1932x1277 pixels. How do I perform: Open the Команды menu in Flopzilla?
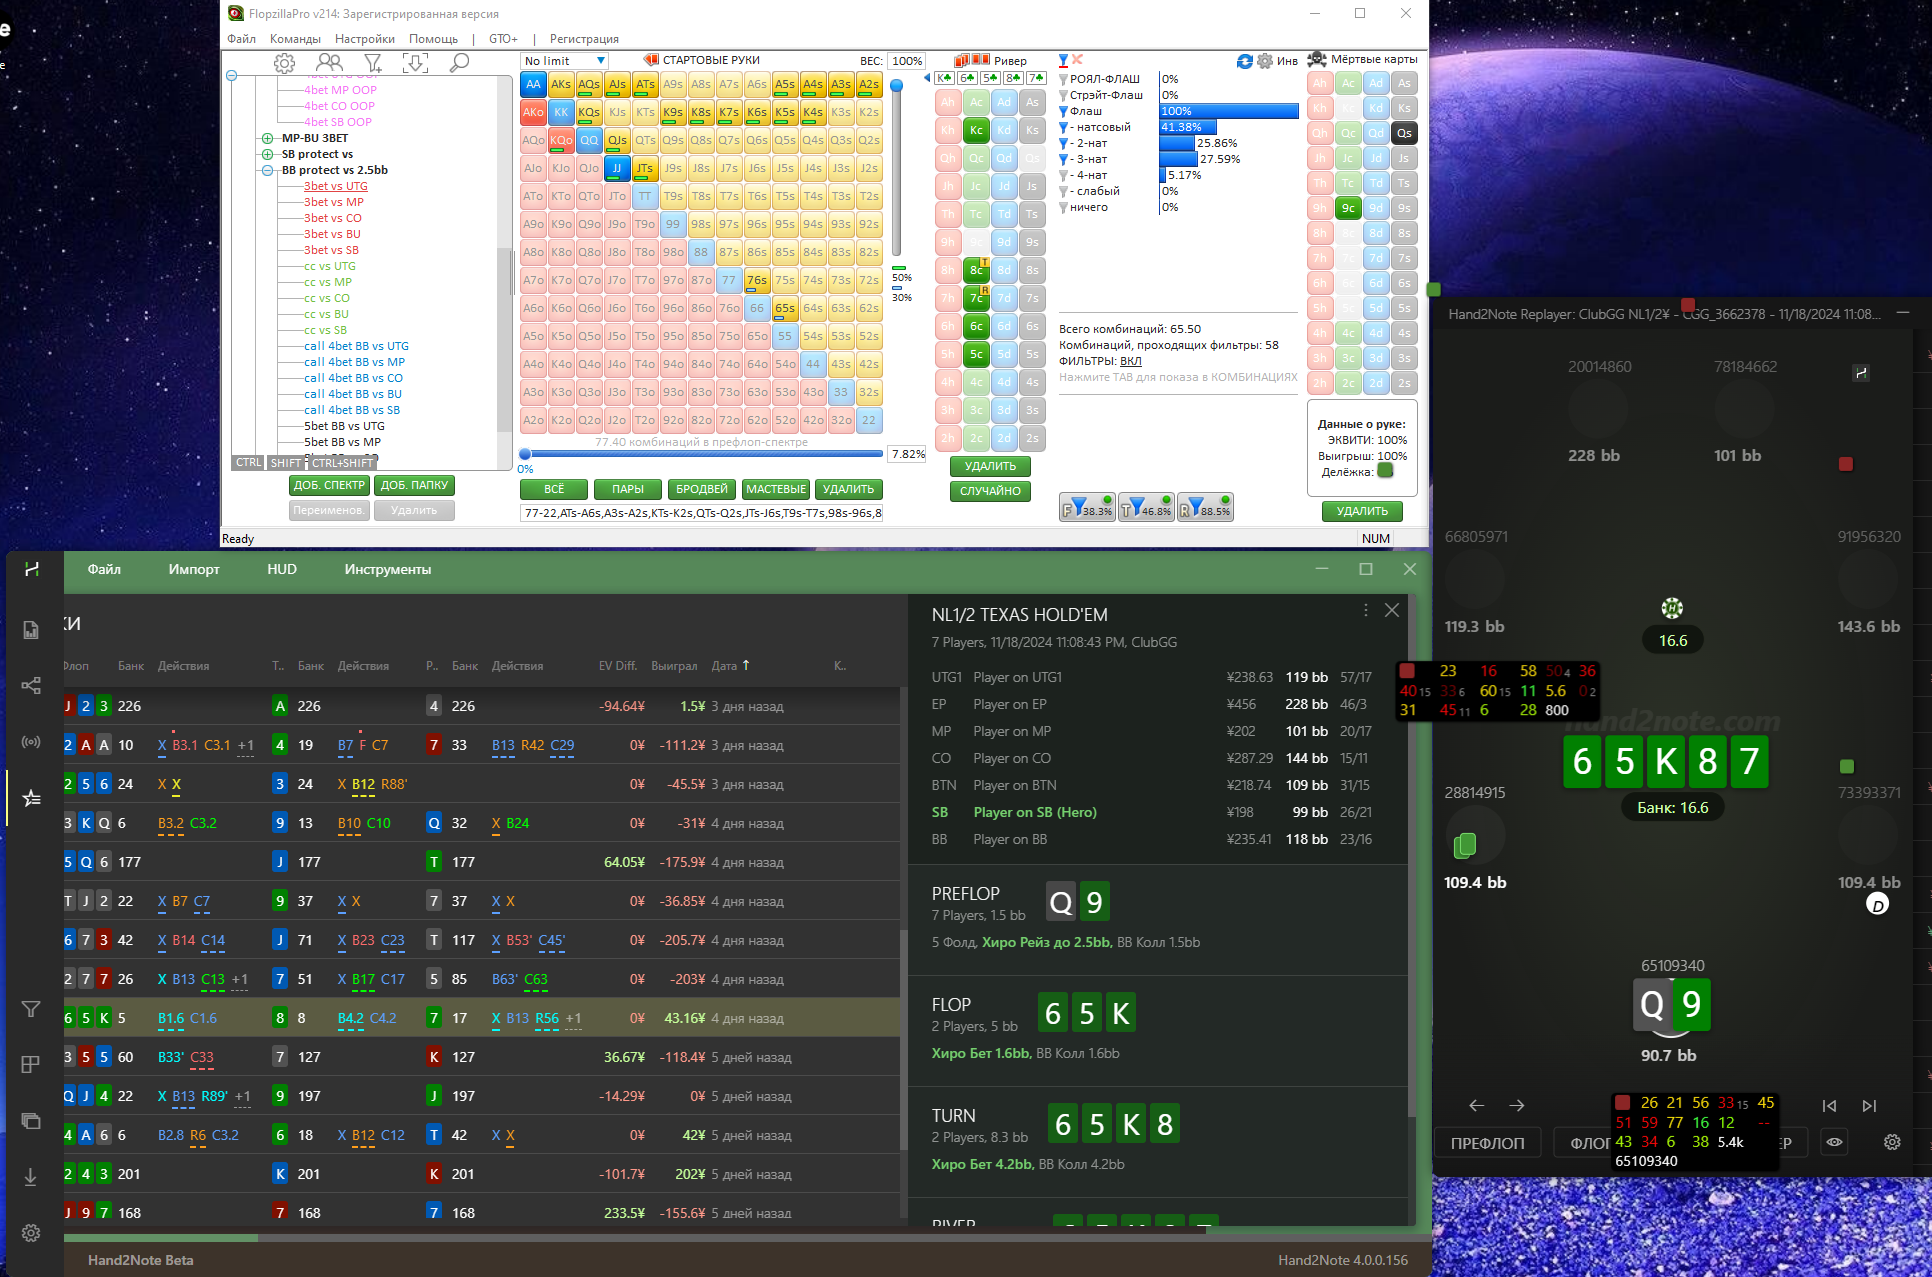coord(295,39)
